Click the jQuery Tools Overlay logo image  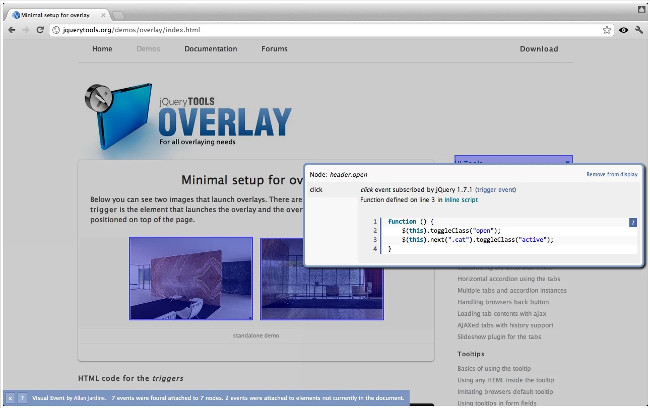pos(188,116)
